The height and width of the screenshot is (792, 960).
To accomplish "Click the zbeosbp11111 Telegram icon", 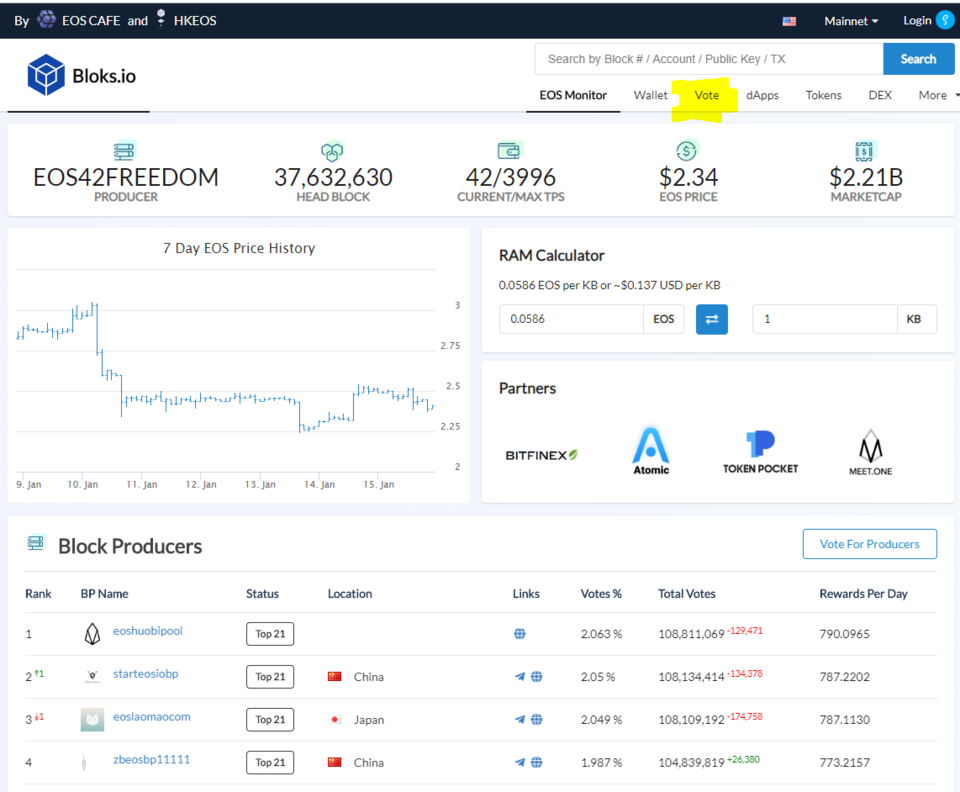I will click(519, 763).
